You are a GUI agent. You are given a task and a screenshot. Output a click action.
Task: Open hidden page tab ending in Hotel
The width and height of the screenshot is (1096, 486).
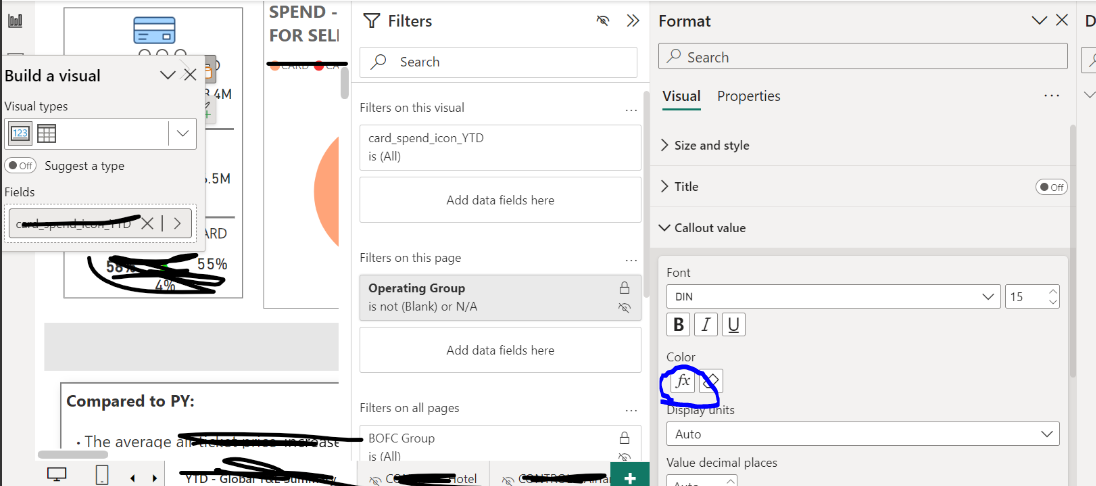tap(424, 478)
